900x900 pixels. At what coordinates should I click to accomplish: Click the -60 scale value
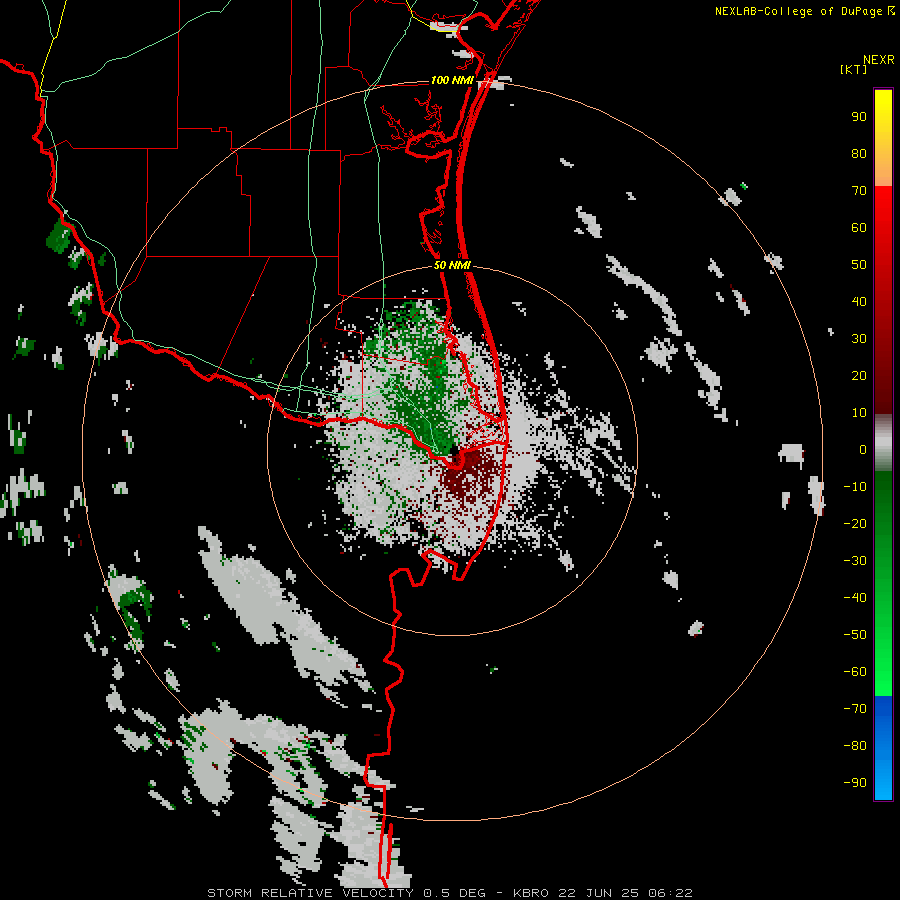coord(855,672)
